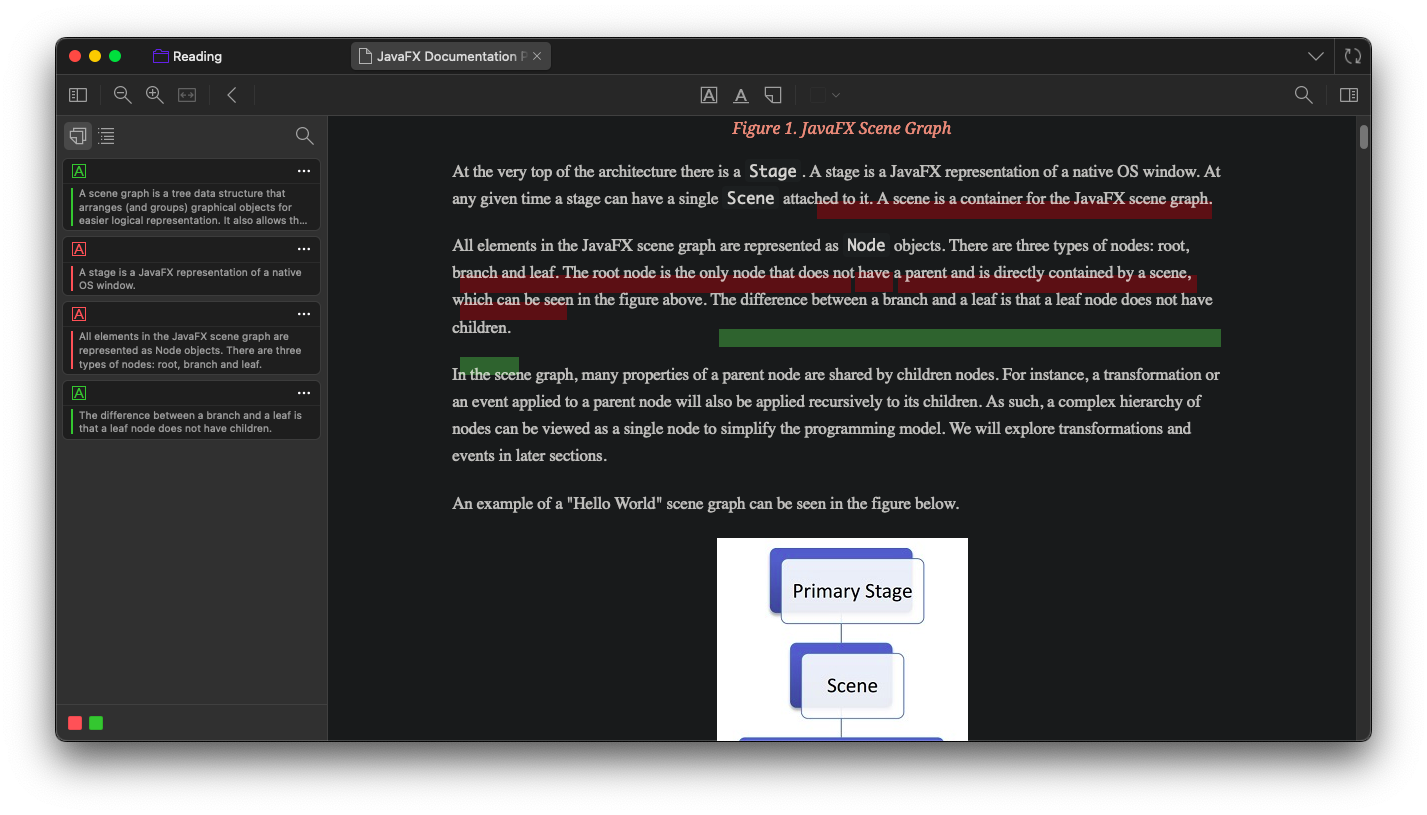The height and width of the screenshot is (815, 1427).
Task: Show the annotations list in sidebar
Action: pyautogui.click(x=78, y=136)
